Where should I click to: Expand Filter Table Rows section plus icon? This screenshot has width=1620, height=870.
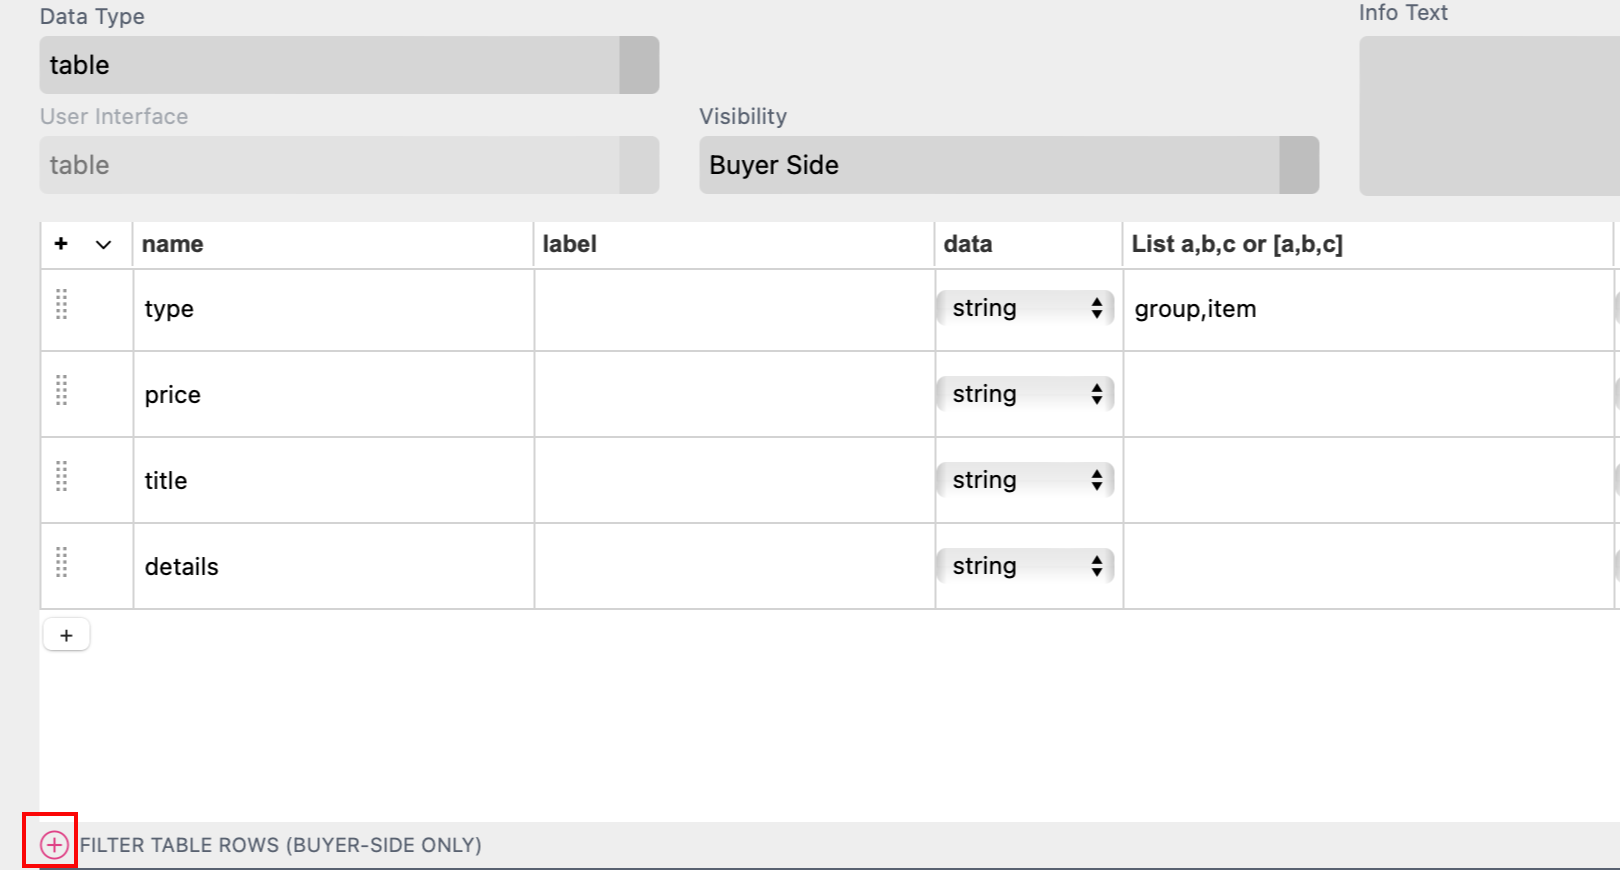54,845
